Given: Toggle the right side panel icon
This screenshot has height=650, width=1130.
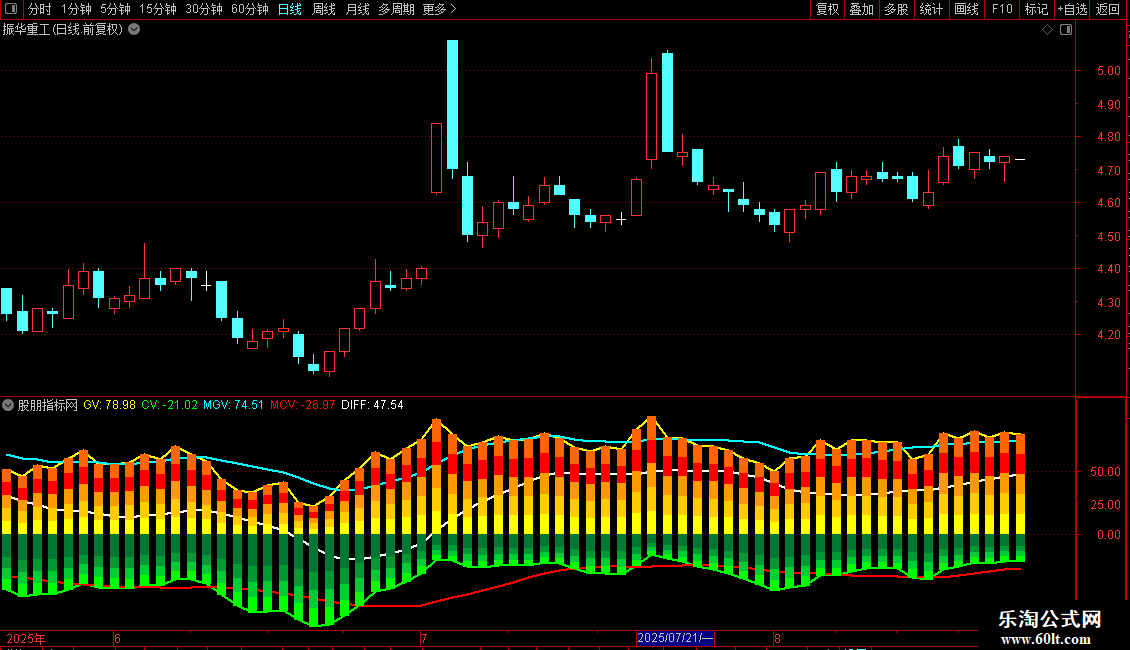Looking at the screenshot, I should tap(1066, 30).
